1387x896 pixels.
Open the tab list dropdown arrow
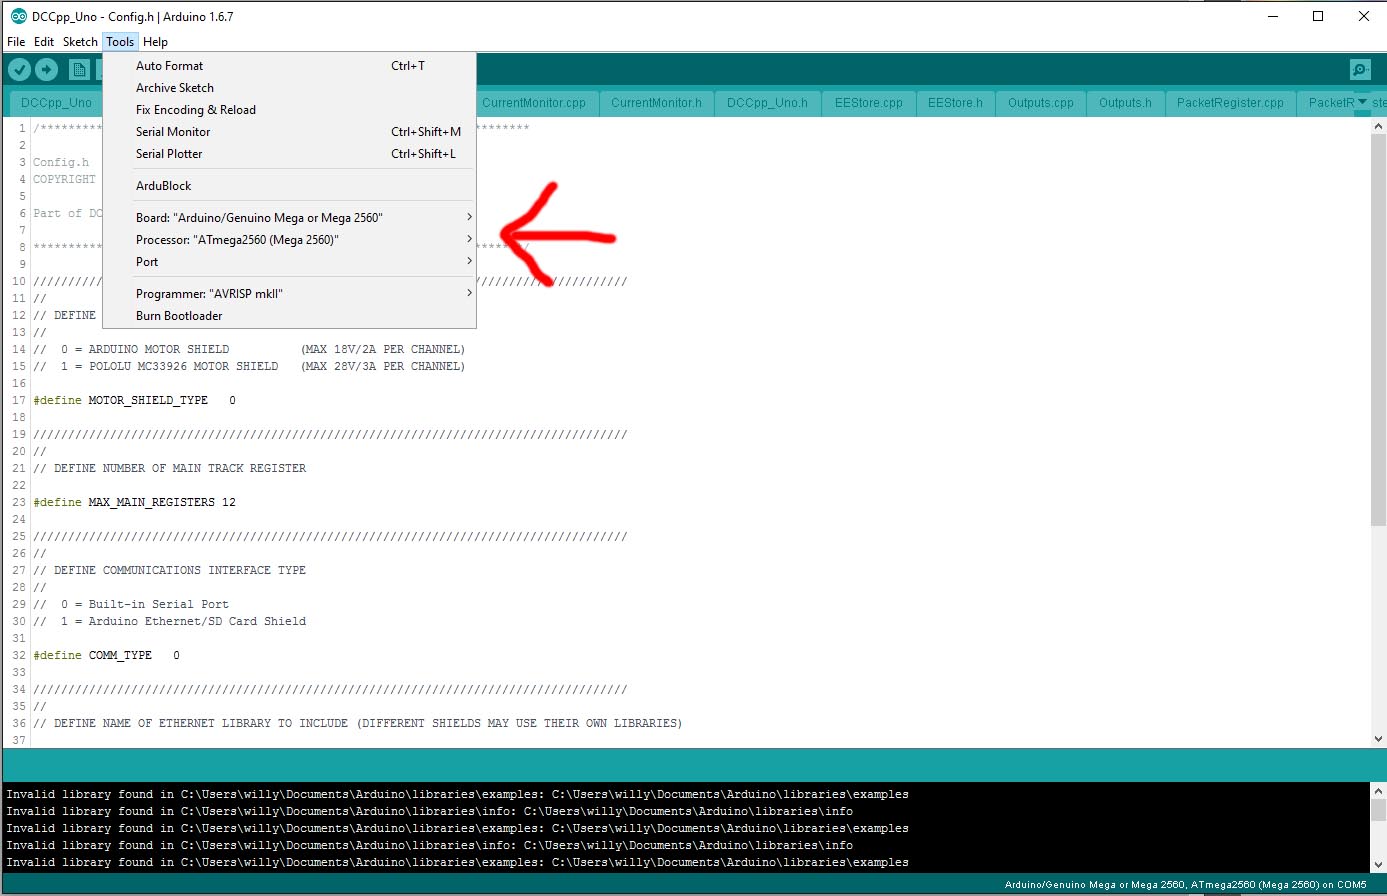1362,102
